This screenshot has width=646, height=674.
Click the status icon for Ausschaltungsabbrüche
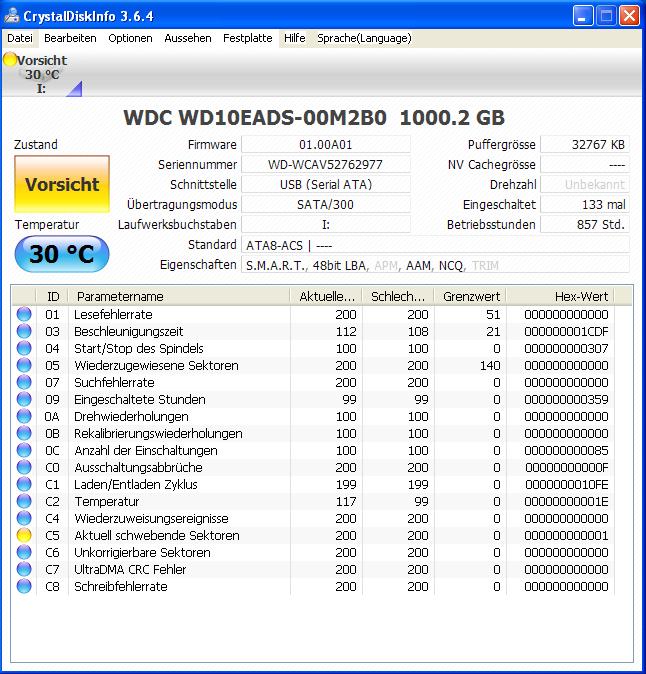[24, 467]
